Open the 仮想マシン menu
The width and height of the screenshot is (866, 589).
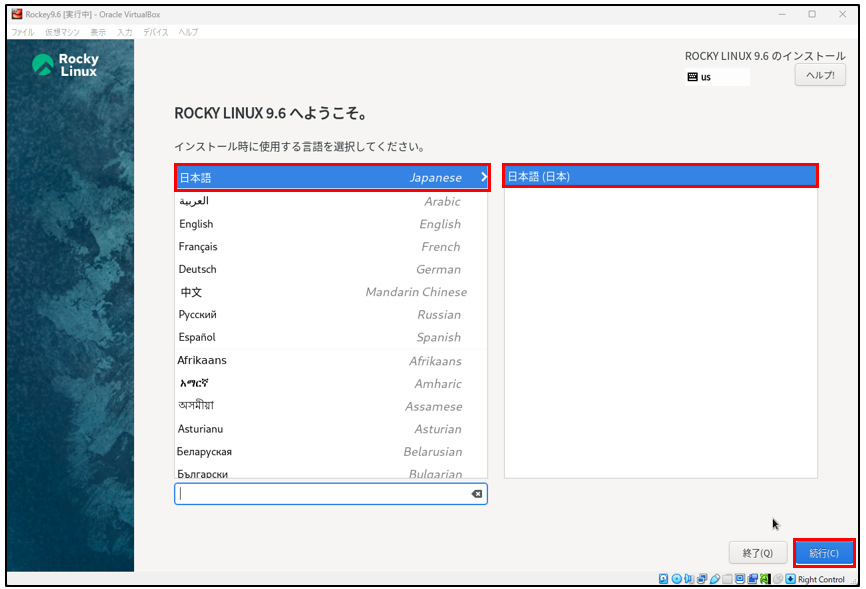[62, 32]
